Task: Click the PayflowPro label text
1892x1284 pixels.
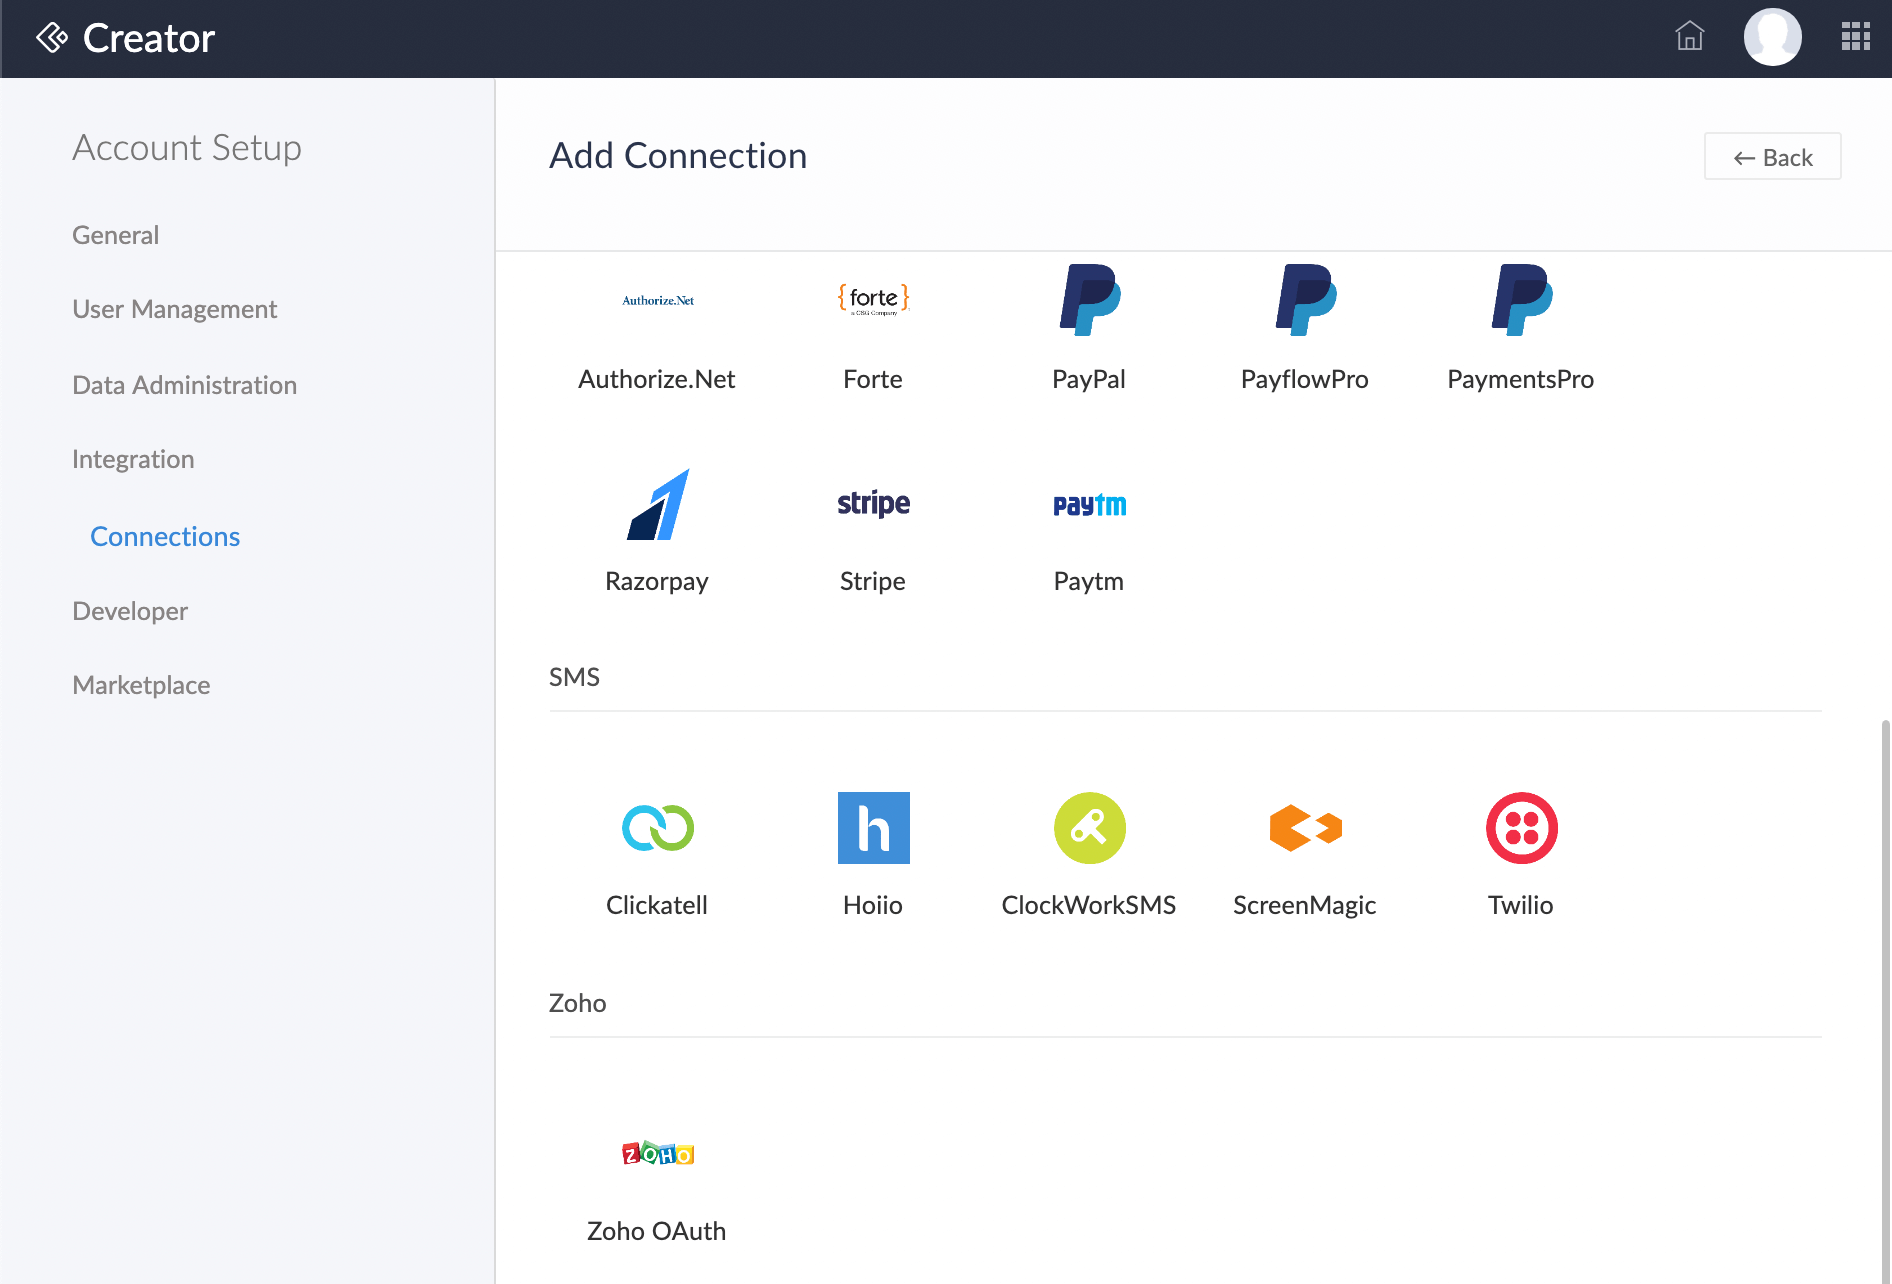Action: 1305,380
